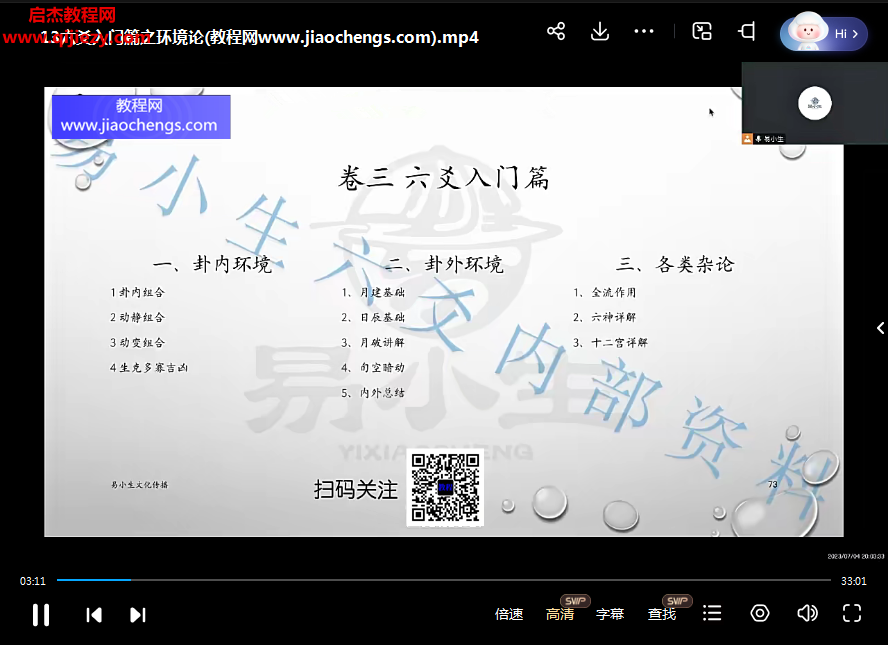Open the 字幕 subtitles option
Image resolution: width=888 pixels, height=645 pixels.
click(x=610, y=614)
